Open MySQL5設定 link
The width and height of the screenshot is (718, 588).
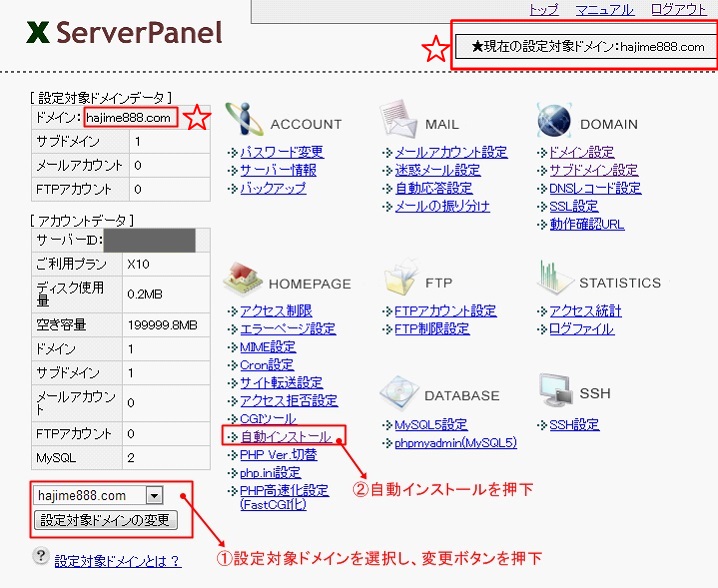[x=431, y=425]
